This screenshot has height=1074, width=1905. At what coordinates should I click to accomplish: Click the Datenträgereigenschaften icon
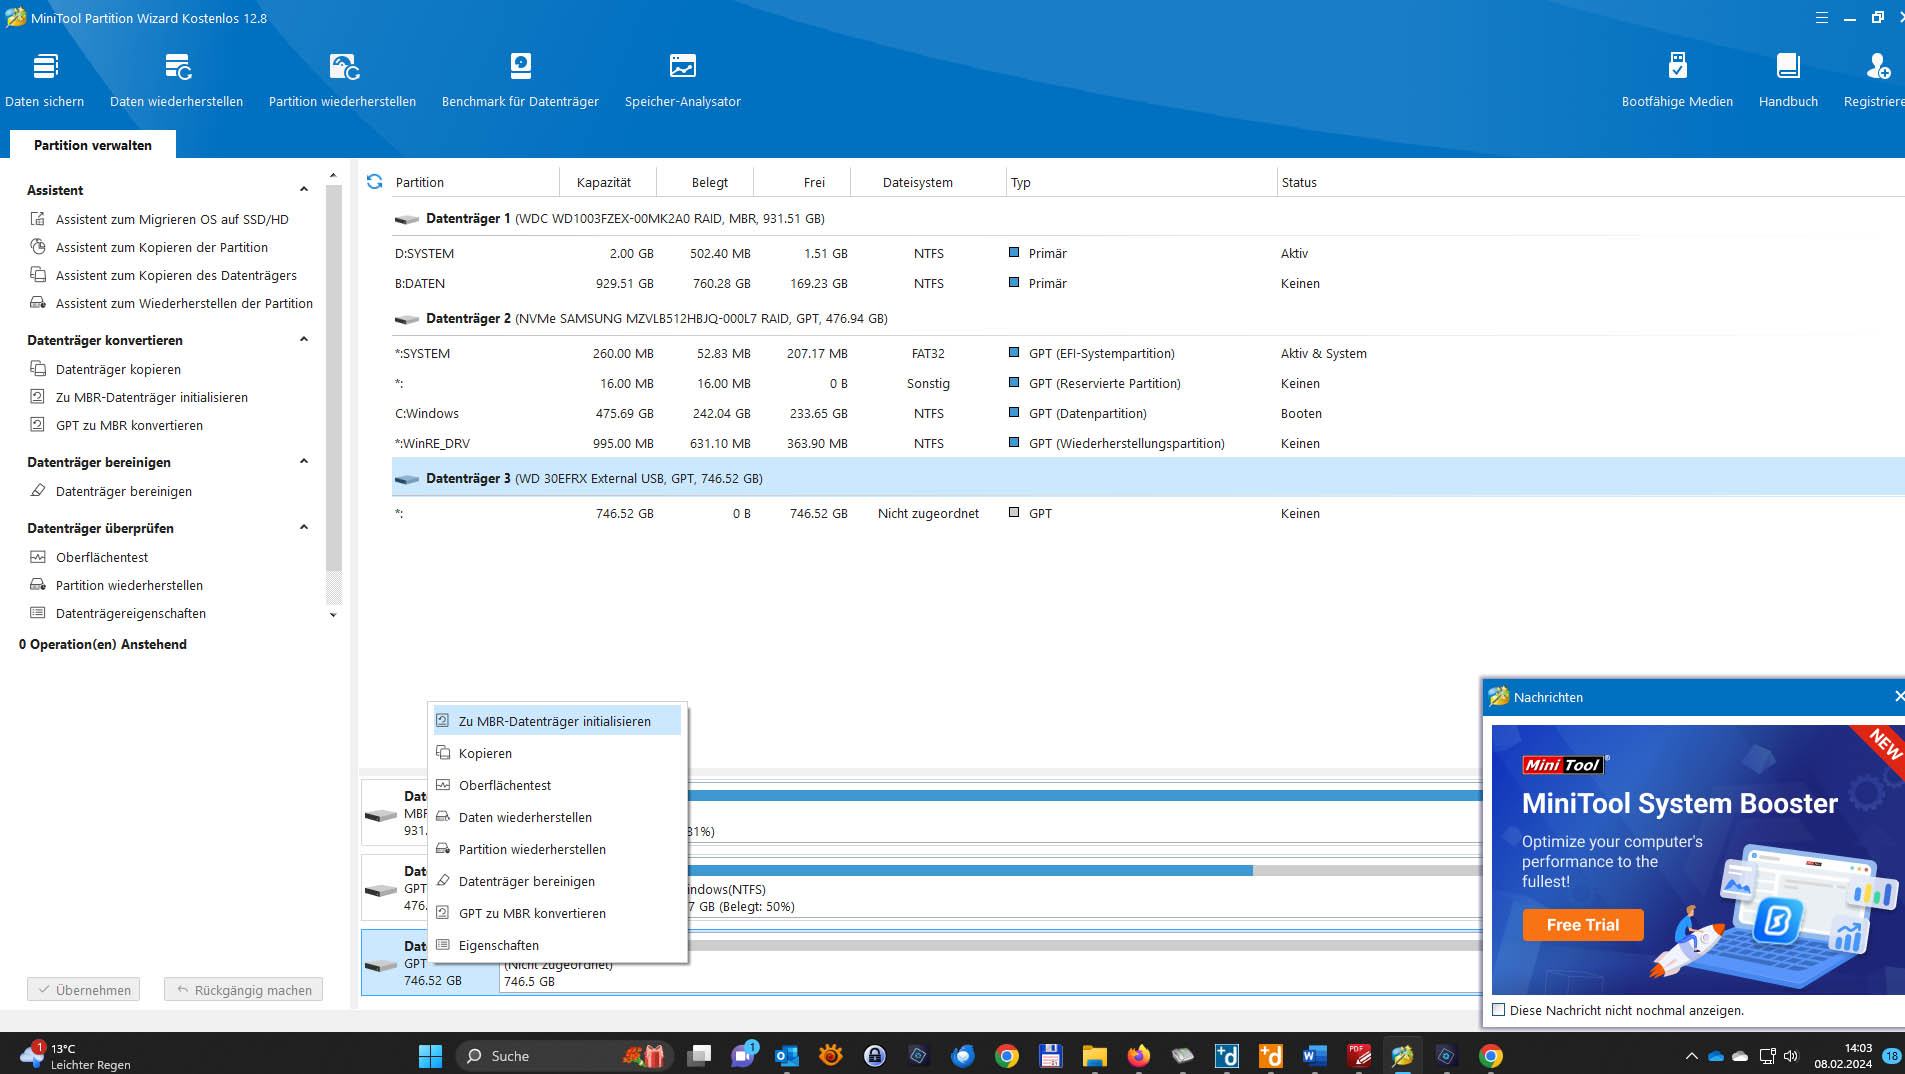click(x=38, y=613)
